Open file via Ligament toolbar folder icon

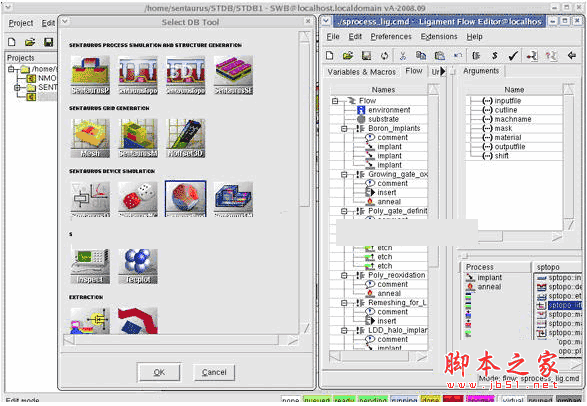(x=348, y=56)
